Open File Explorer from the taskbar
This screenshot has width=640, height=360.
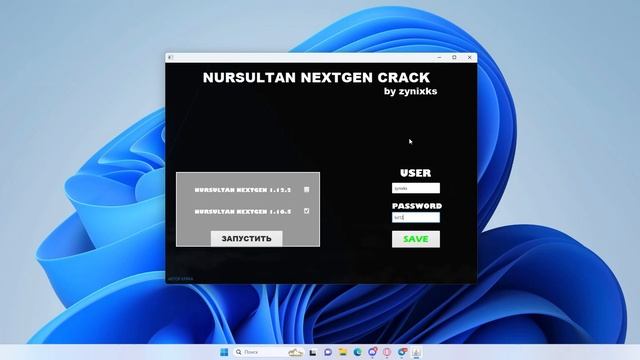342,352
